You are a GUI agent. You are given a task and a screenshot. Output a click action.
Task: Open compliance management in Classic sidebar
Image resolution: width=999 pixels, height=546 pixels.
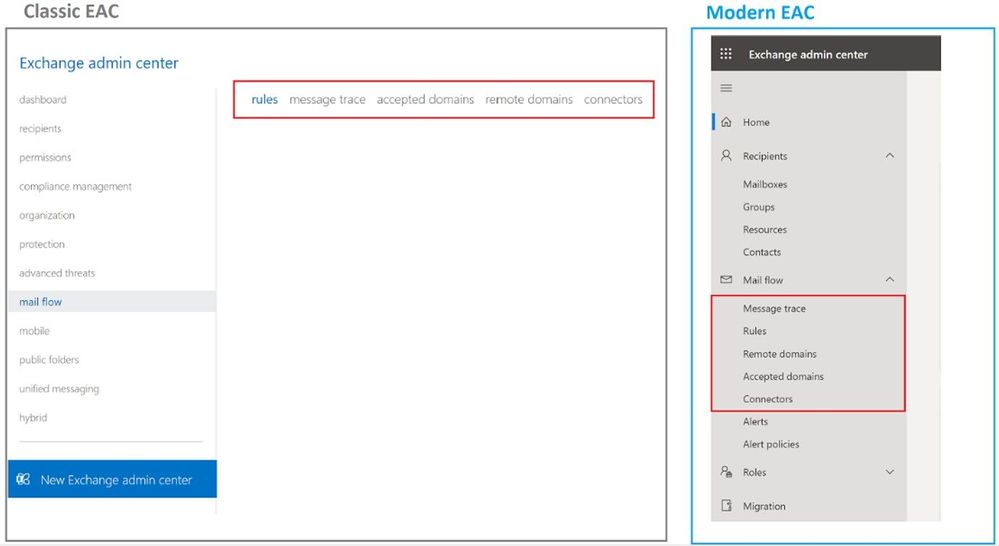[75, 186]
